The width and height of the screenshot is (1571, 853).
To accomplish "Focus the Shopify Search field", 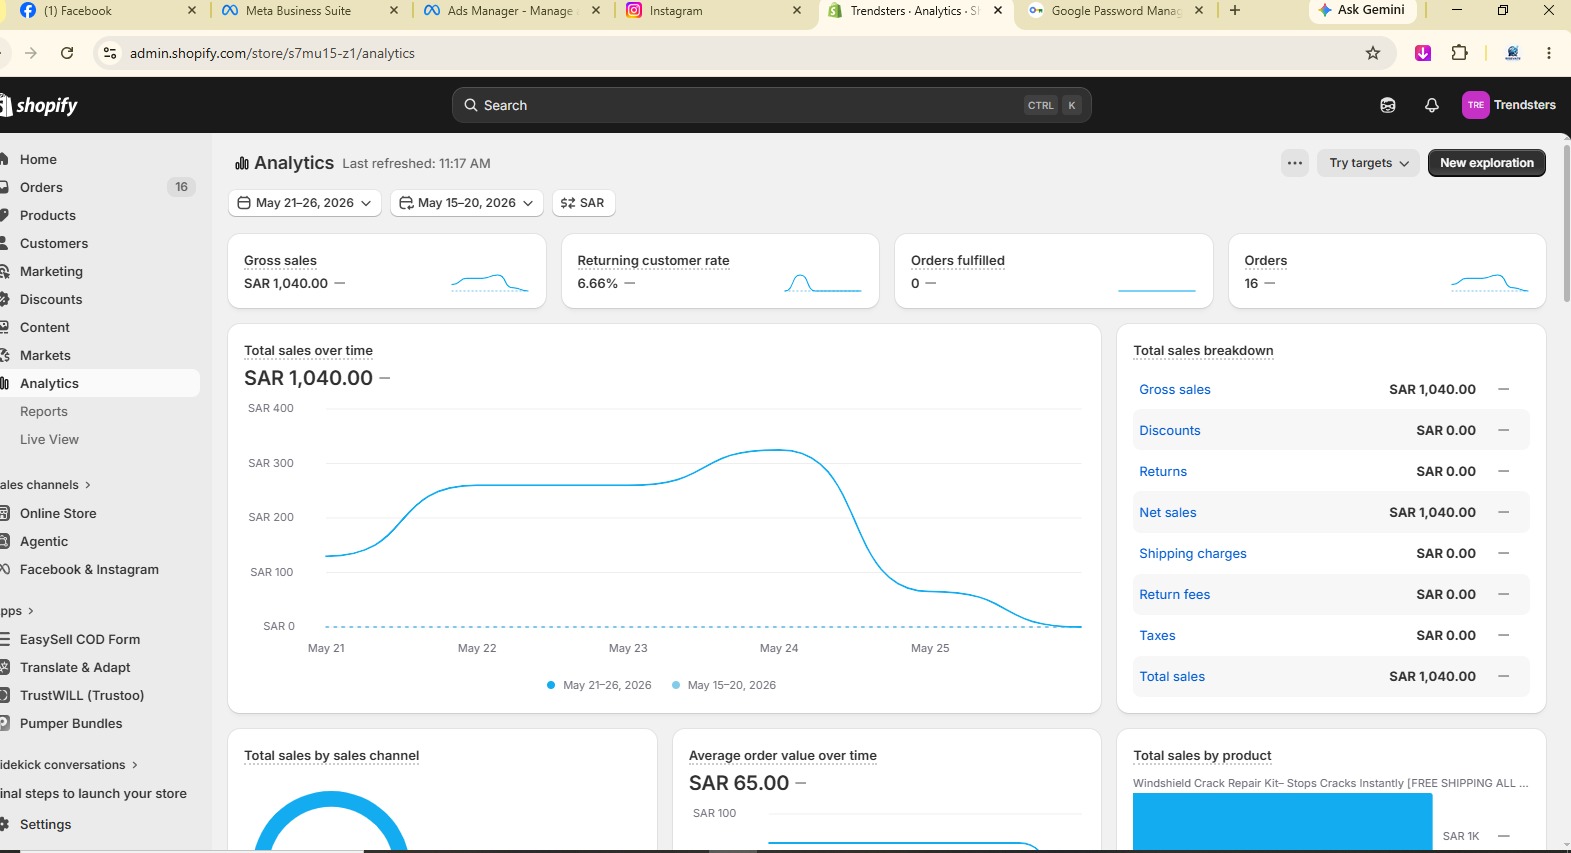I will [771, 105].
